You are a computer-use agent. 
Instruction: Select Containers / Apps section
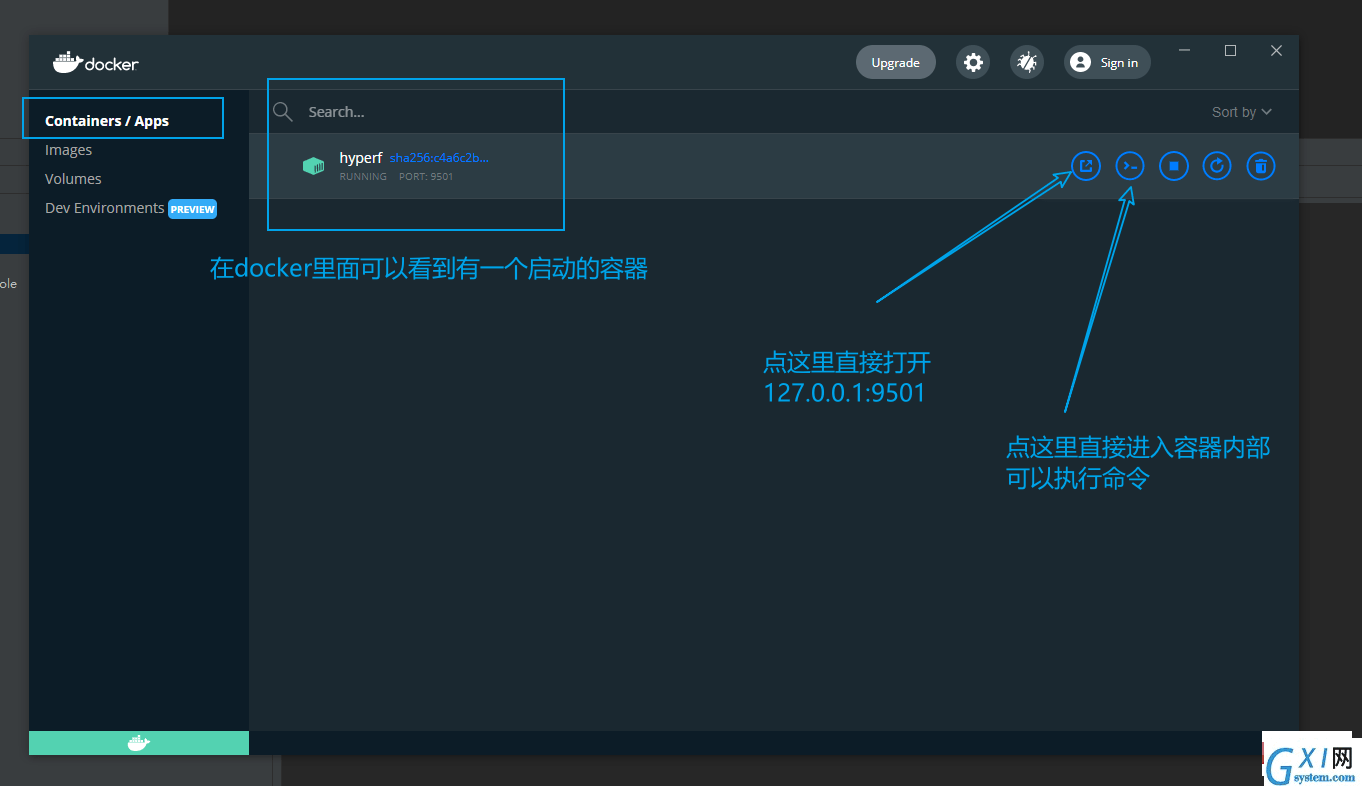(x=107, y=121)
